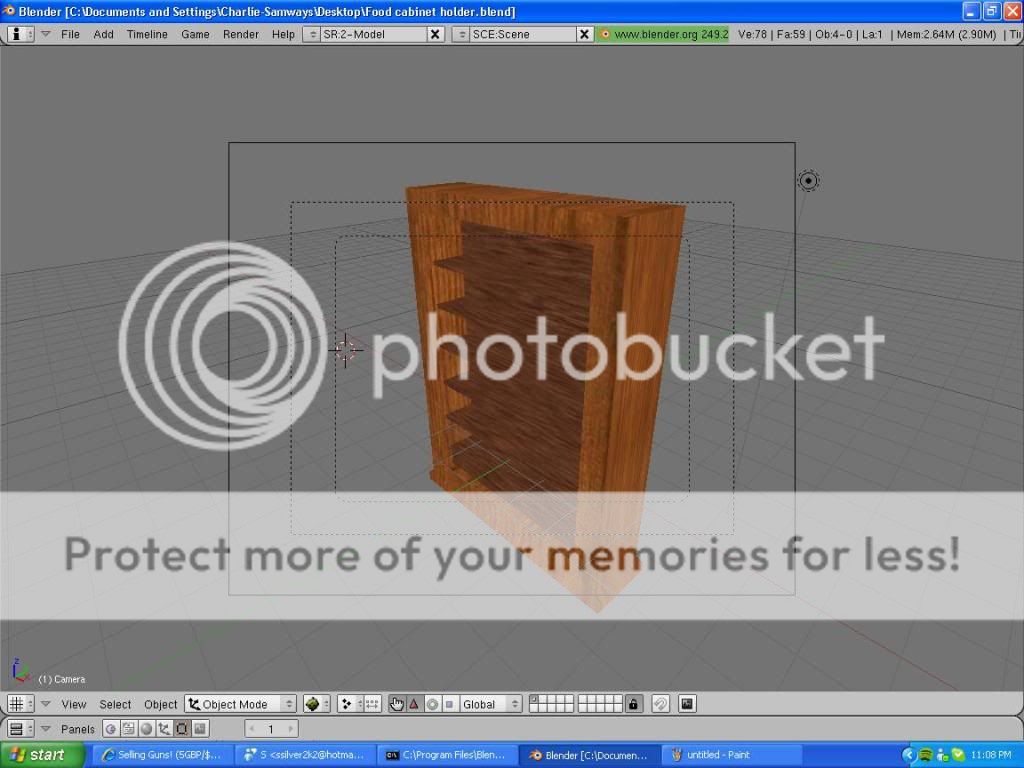Open the viewport draw type selector
The height and width of the screenshot is (768, 1024).
(x=316, y=704)
